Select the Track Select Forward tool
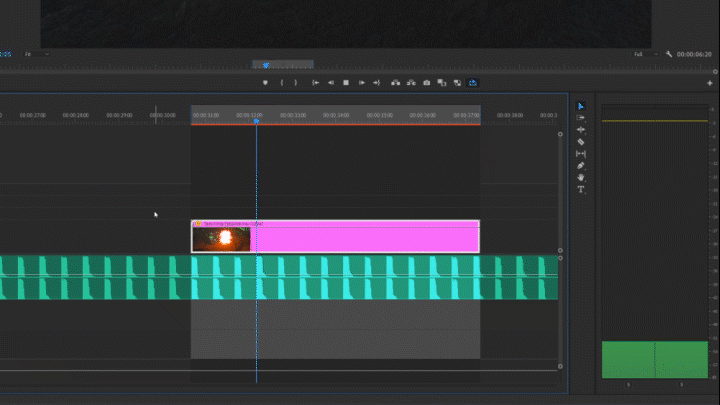The height and width of the screenshot is (405, 720). (x=581, y=118)
